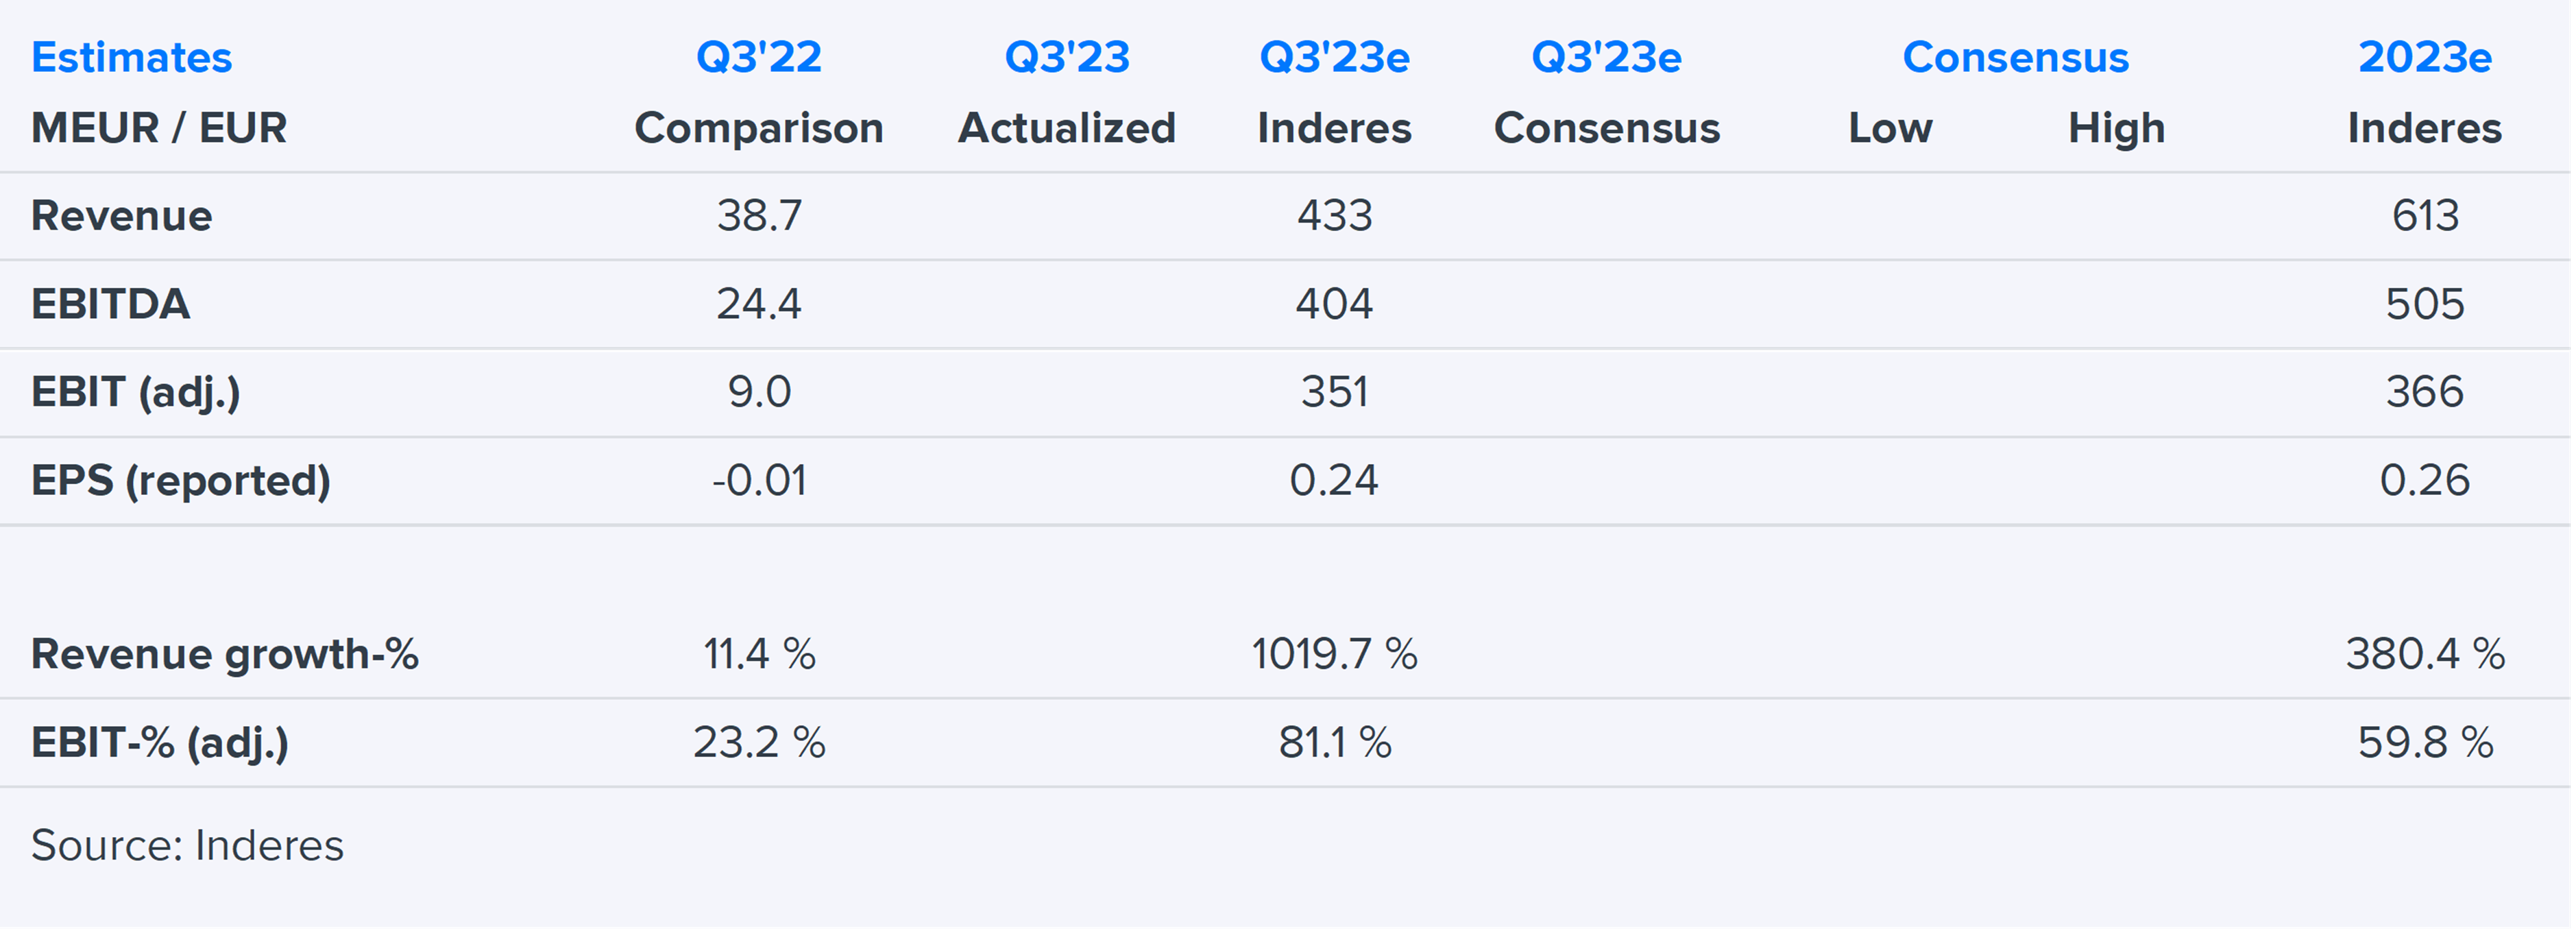This screenshot has height=931, width=2576.
Task: Click the 2023e column header
Action: [2424, 57]
